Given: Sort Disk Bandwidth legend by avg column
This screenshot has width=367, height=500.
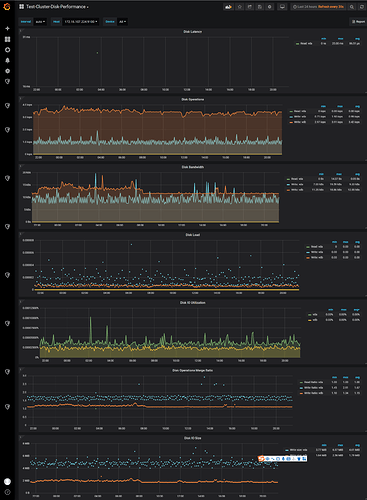Looking at the screenshot, I should click(x=357, y=174).
